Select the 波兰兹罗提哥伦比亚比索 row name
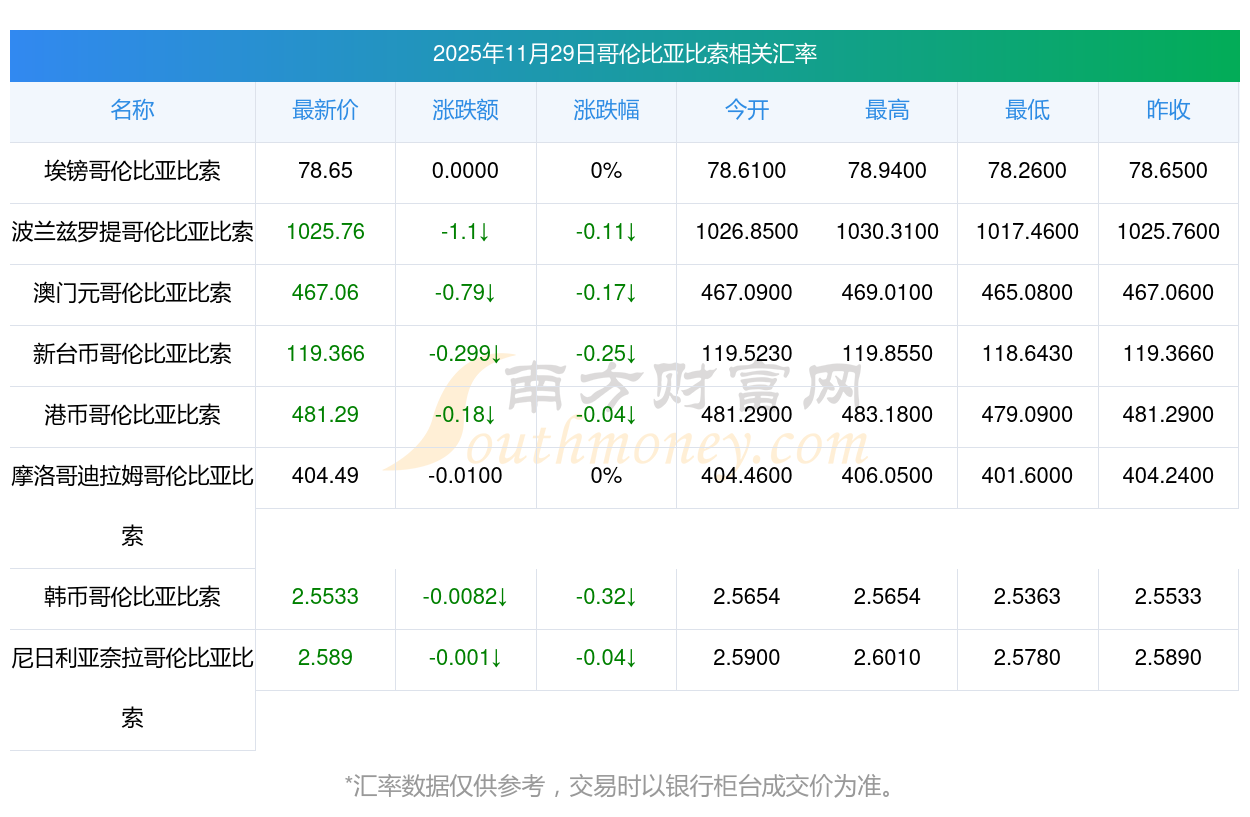The image size is (1250, 817). pyautogui.click(x=132, y=232)
